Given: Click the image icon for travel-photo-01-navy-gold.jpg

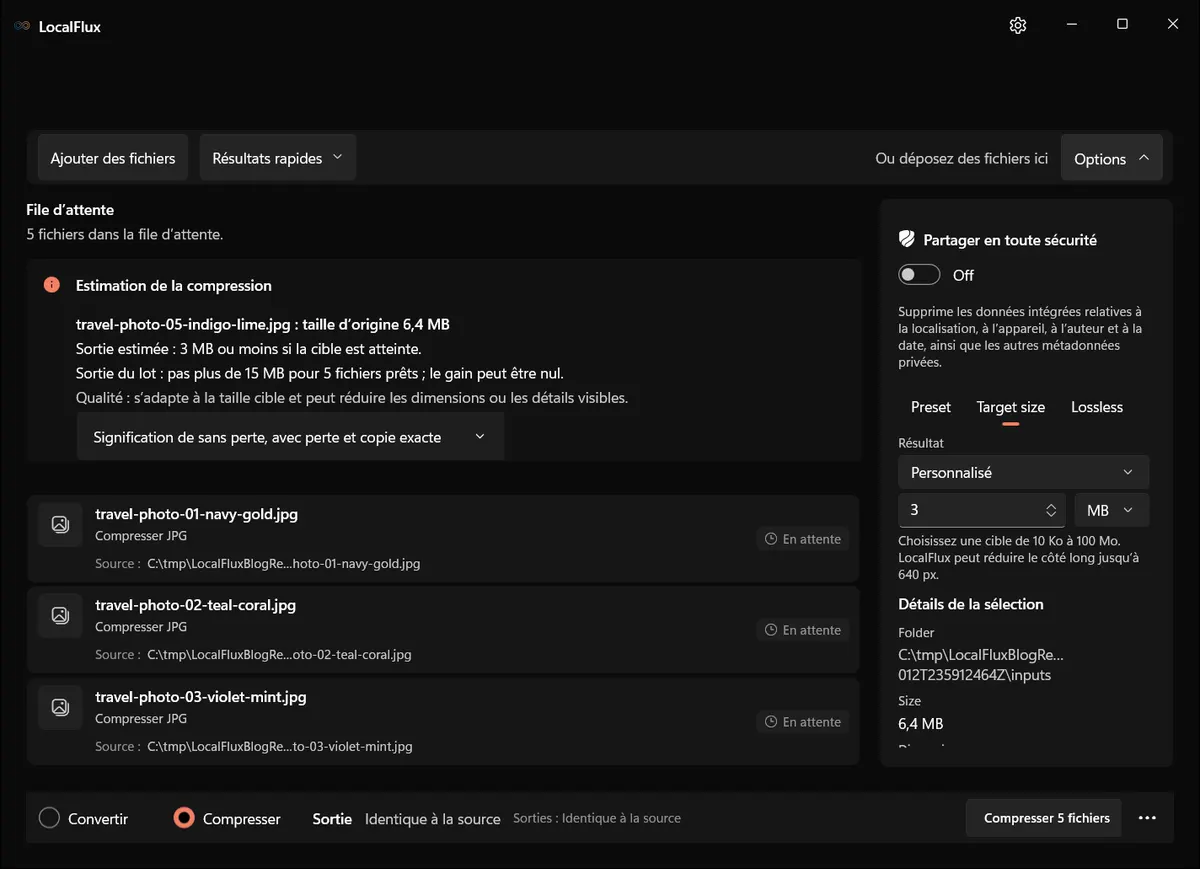Looking at the screenshot, I should [x=60, y=524].
